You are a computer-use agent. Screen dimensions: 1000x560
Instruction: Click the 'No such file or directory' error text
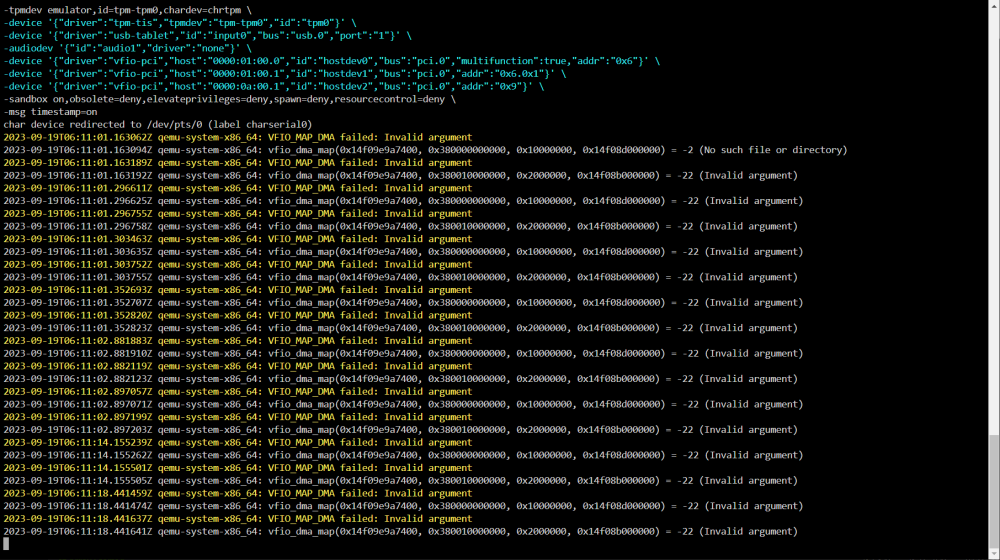point(773,150)
